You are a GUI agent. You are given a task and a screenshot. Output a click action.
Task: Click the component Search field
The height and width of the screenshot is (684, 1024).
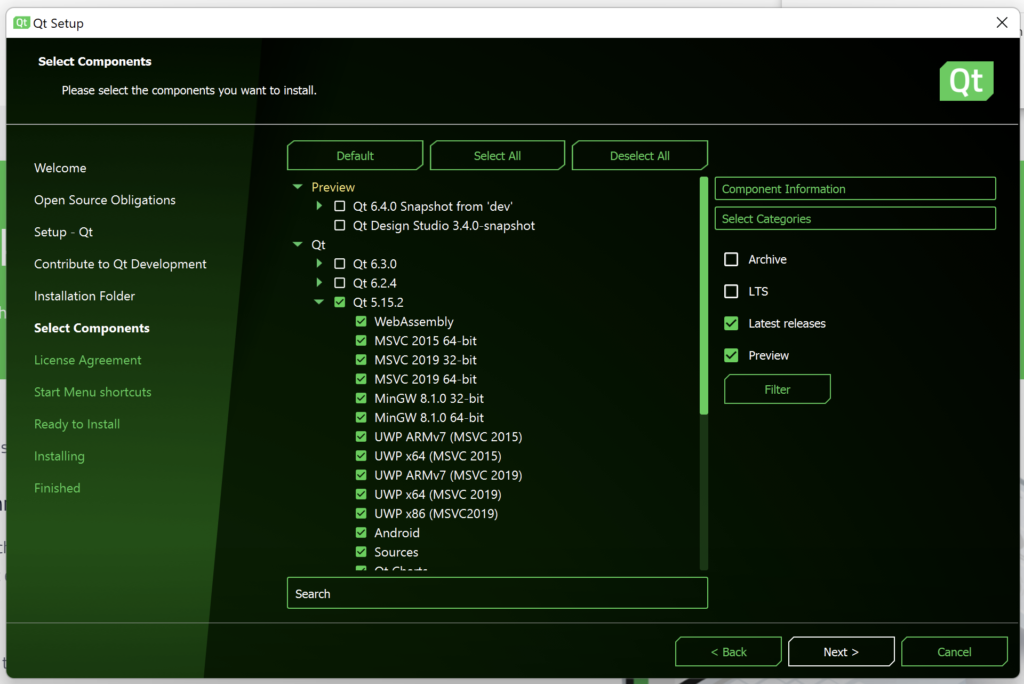point(497,593)
